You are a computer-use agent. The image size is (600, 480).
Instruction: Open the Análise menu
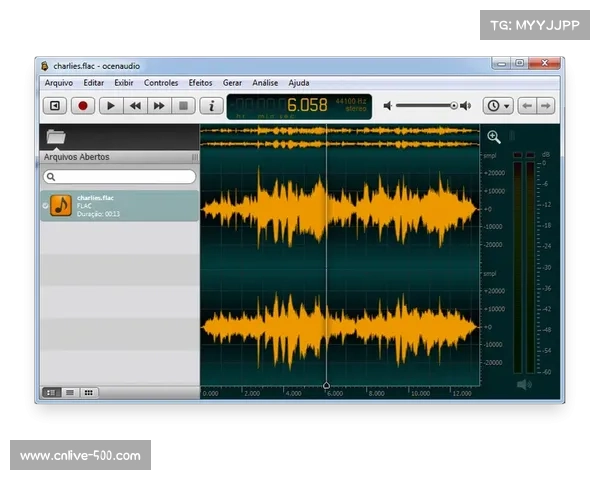coord(265,83)
